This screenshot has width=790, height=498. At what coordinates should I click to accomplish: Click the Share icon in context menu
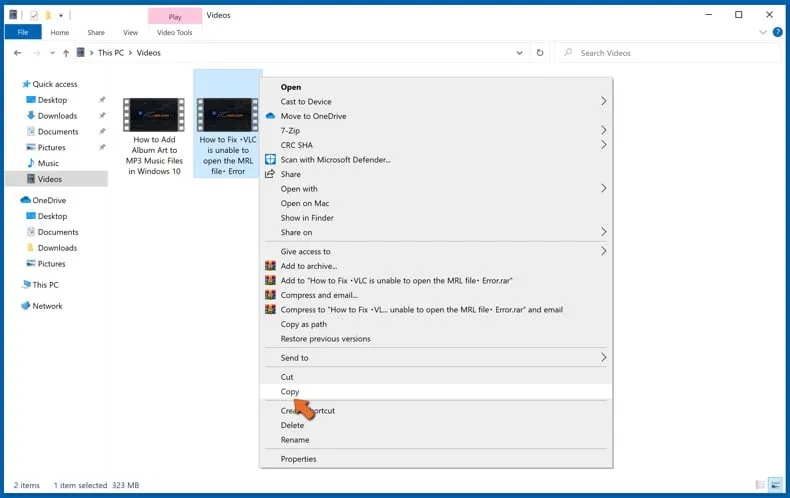tap(270, 174)
